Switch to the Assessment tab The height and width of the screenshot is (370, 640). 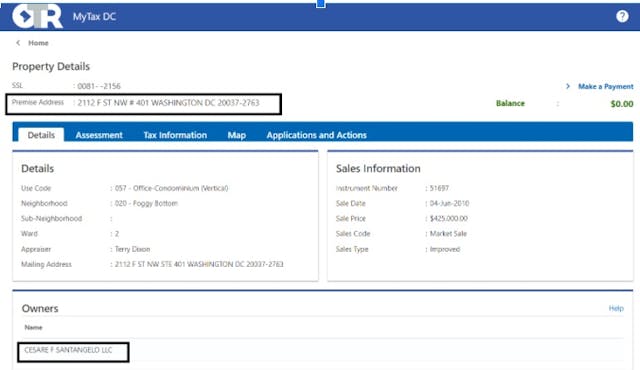99,135
